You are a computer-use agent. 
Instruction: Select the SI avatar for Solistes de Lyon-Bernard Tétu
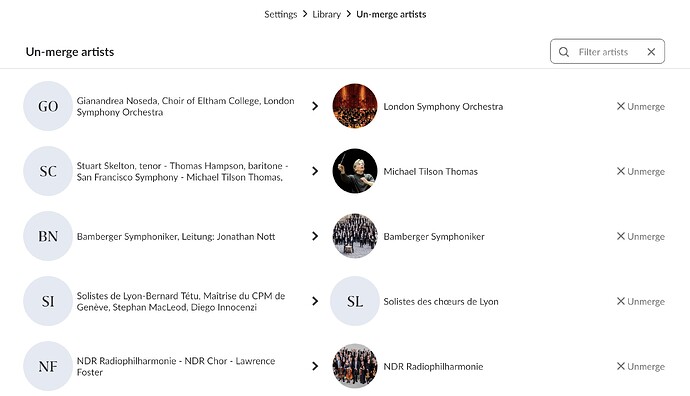click(48, 301)
